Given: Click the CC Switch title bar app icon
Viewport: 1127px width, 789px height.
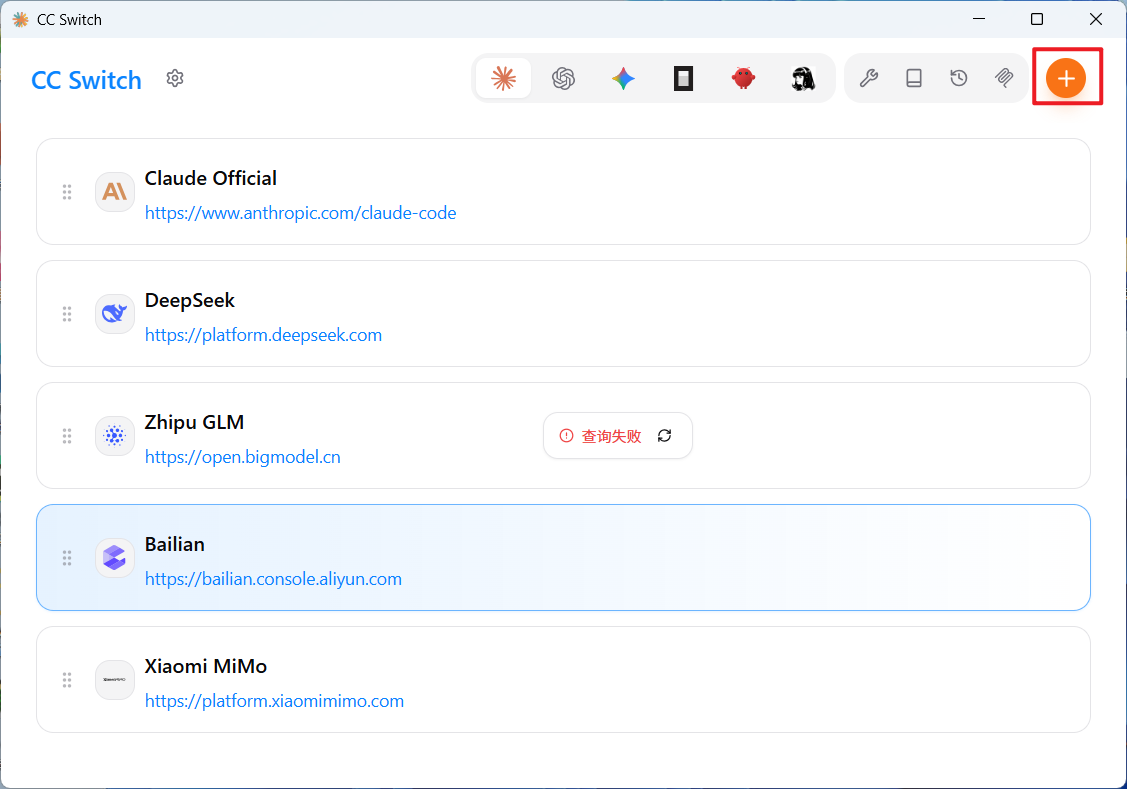Looking at the screenshot, I should (x=20, y=19).
